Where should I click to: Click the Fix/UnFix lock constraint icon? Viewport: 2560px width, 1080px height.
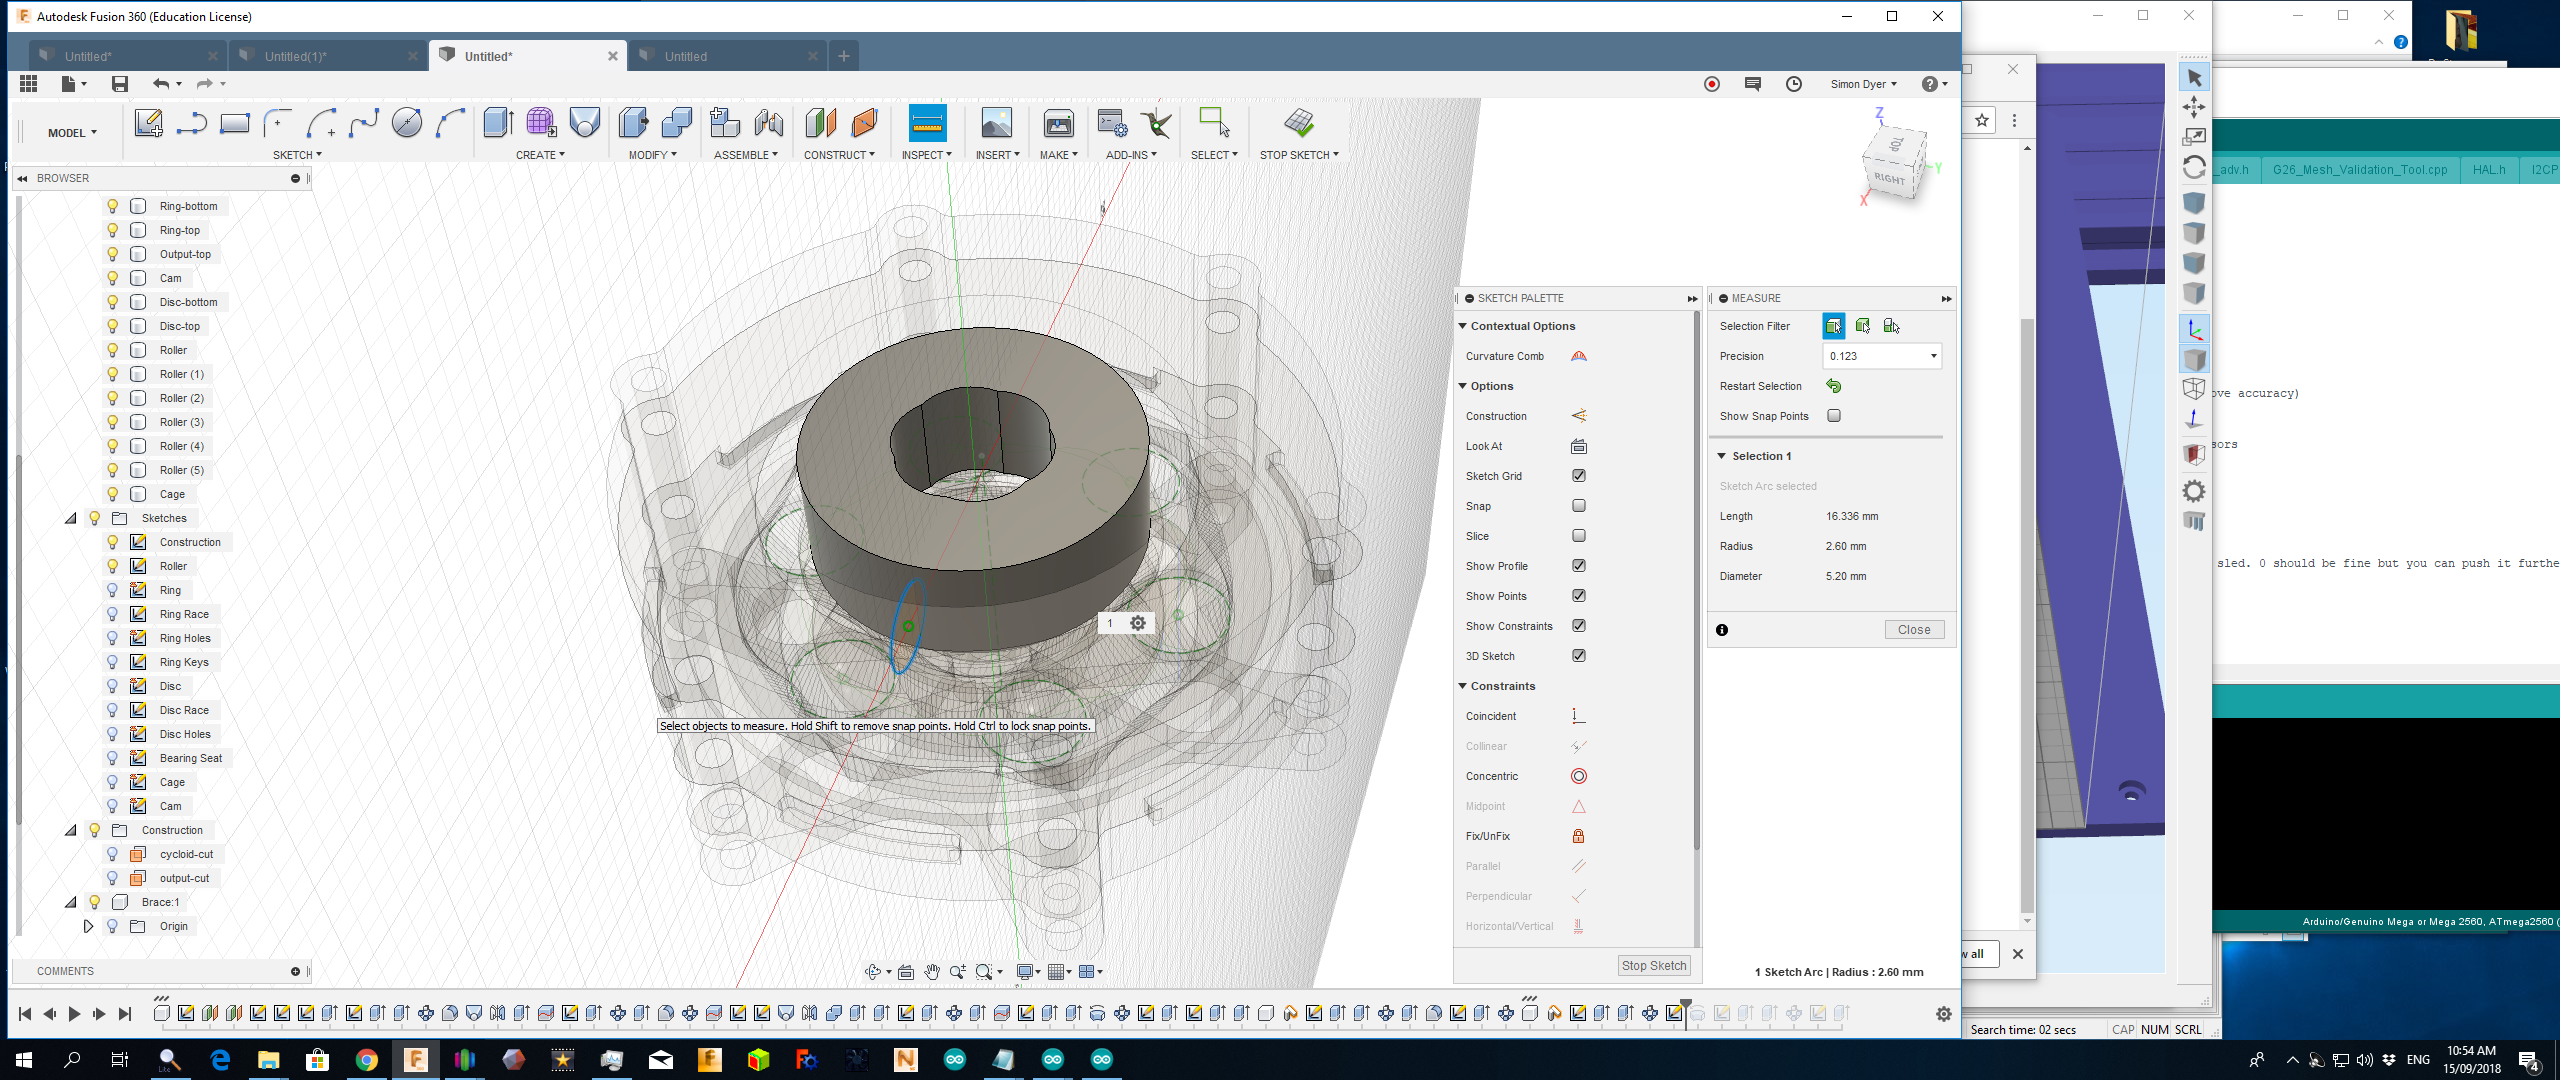[x=1578, y=836]
